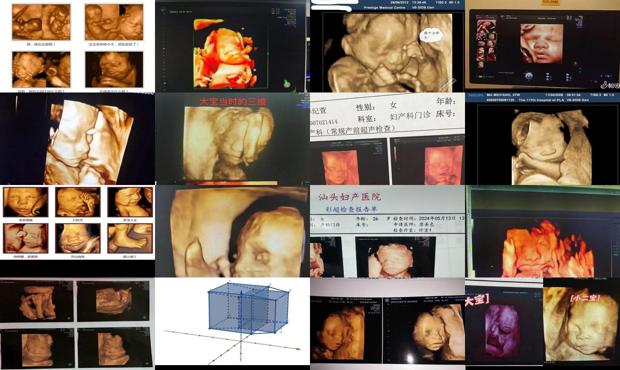The image size is (620, 370).
Task: Open the 汕头妇产医院 report thumbnail
Action: [x=388, y=231]
